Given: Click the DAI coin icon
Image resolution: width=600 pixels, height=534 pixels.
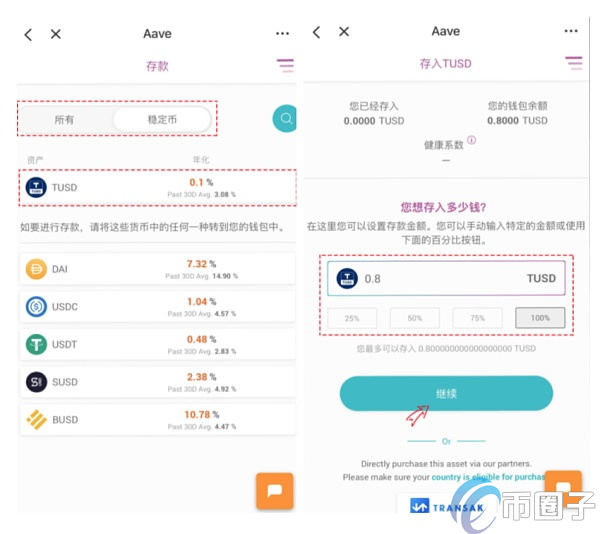Looking at the screenshot, I should pos(36,269).
